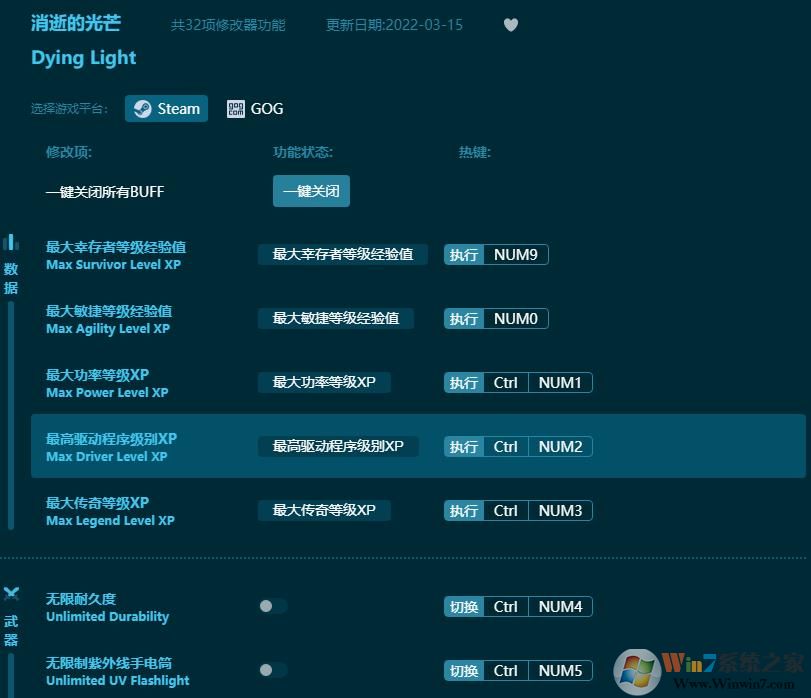Click the NUM1 hotkey box
Image resolution: width=811 pixels, height=698 pixels.
click(x=560, y=383)
